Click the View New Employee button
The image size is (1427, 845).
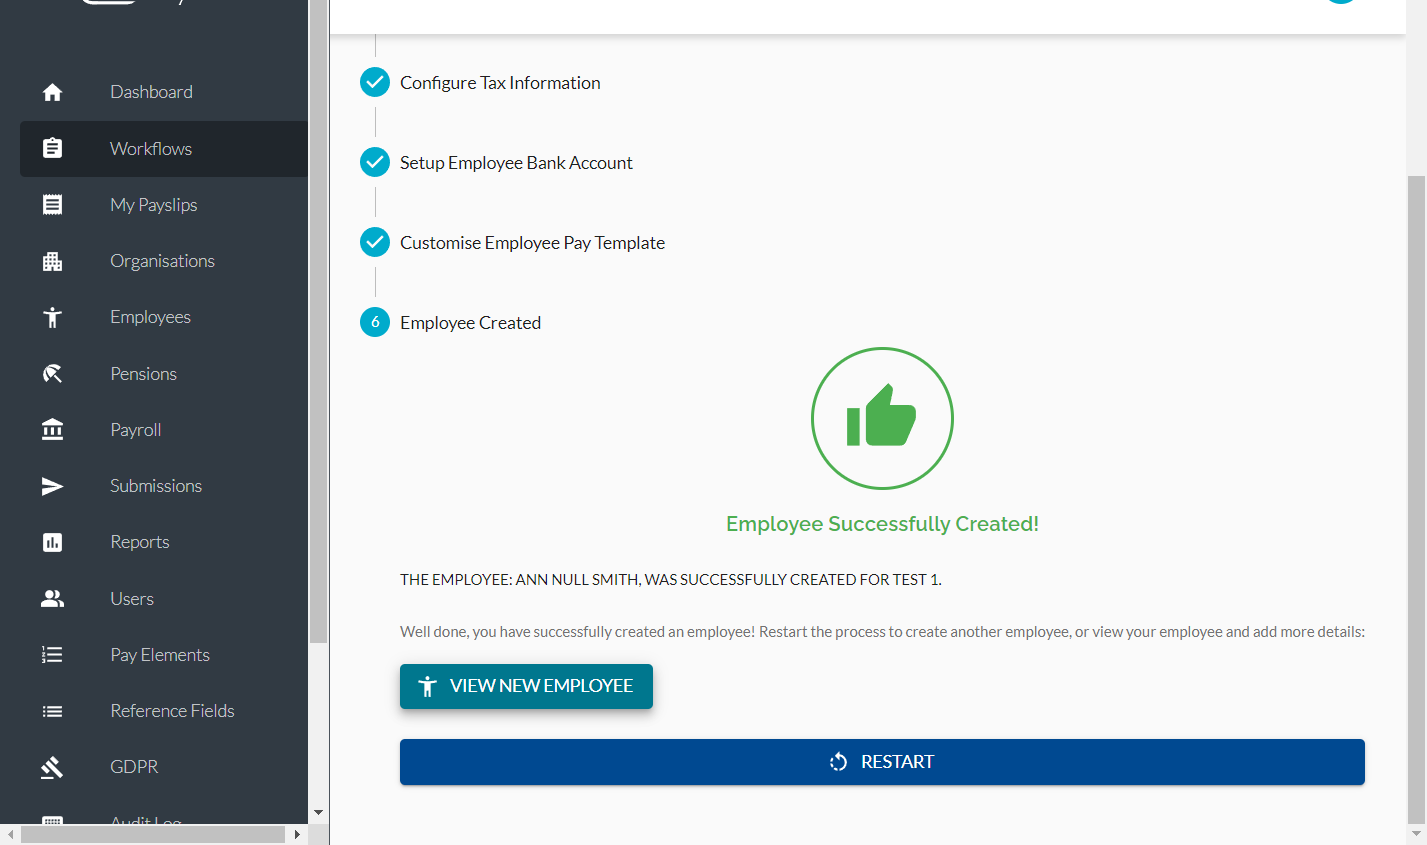tap(526, 686)
